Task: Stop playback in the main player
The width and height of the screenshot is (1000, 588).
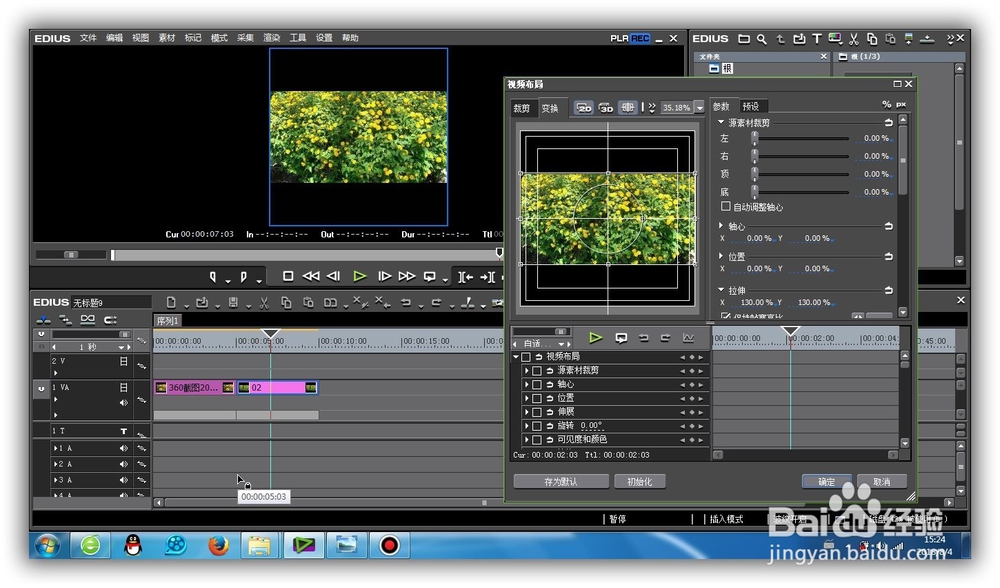Action: [x=288, y=276]
